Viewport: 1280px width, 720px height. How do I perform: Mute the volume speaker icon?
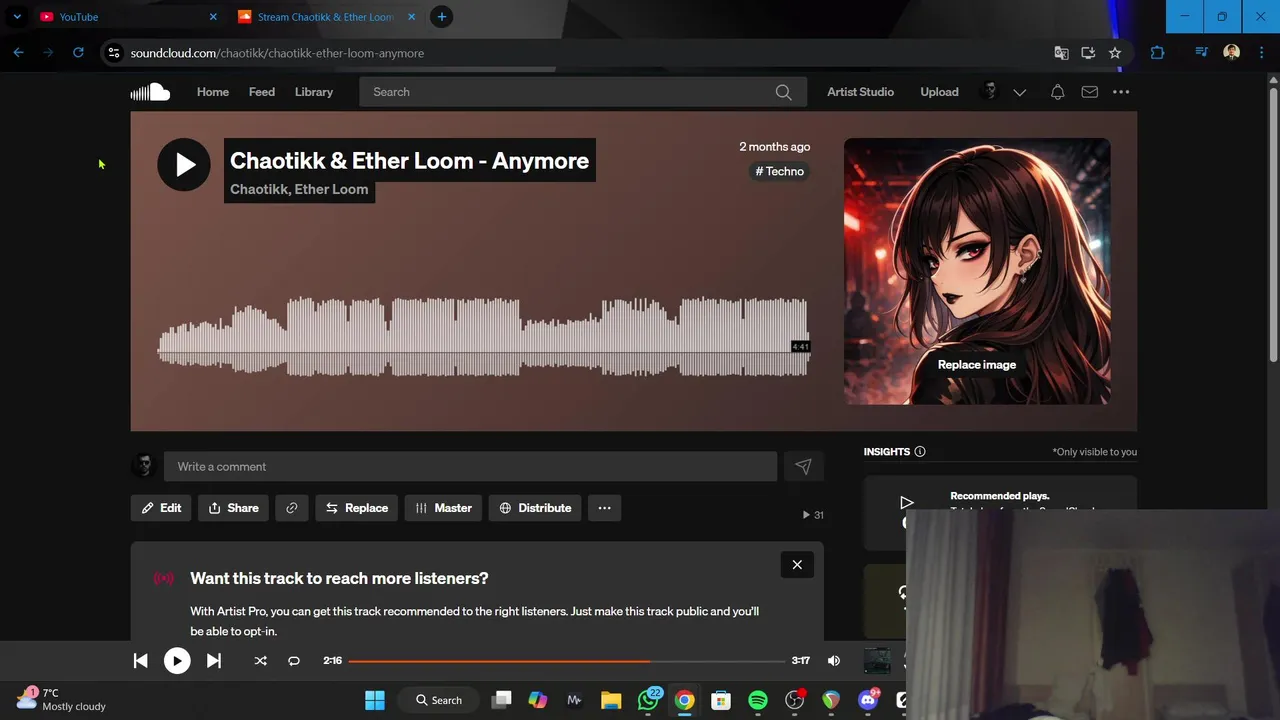click(834, 660)
